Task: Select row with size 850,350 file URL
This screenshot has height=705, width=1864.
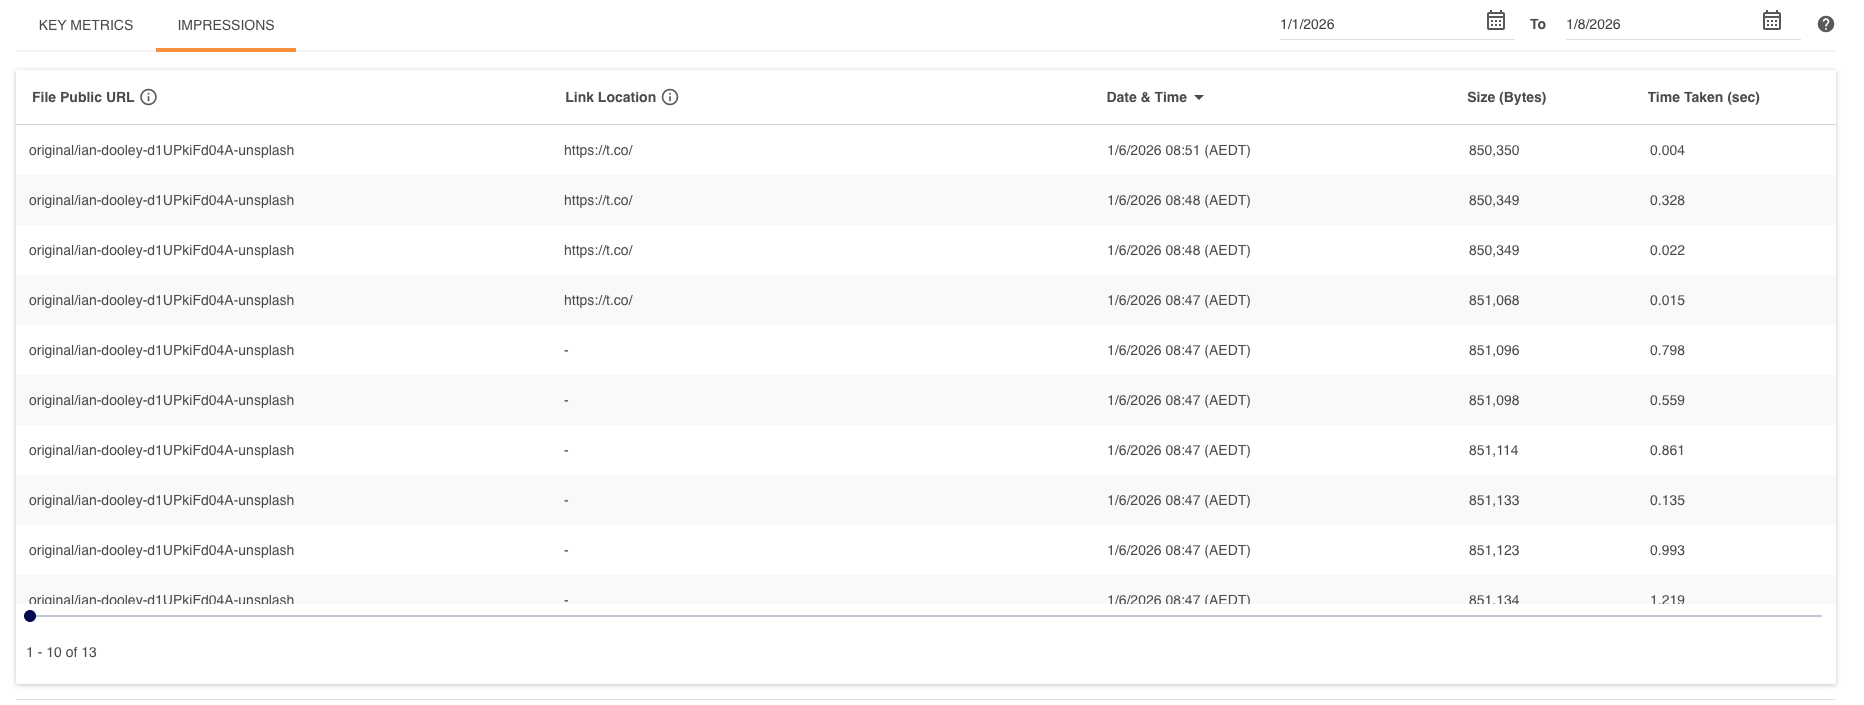Action: pyautogui.click(x=161, y=150)
